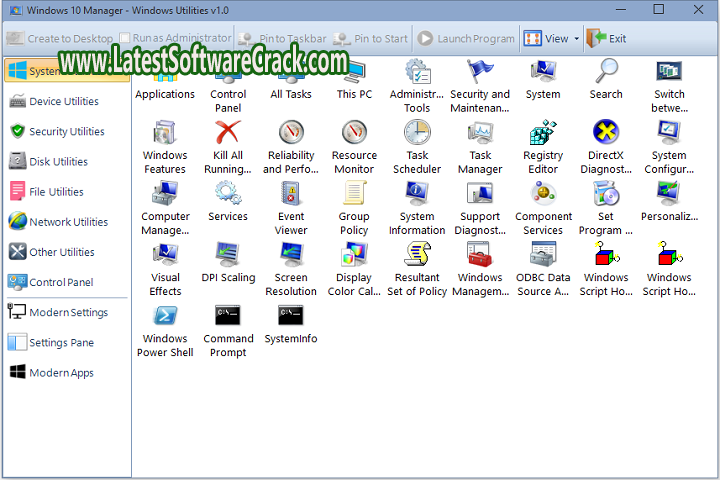The height and width of the screenshot is (480, 720).
Task: Open System Information icon
Action: pos(417,209)
